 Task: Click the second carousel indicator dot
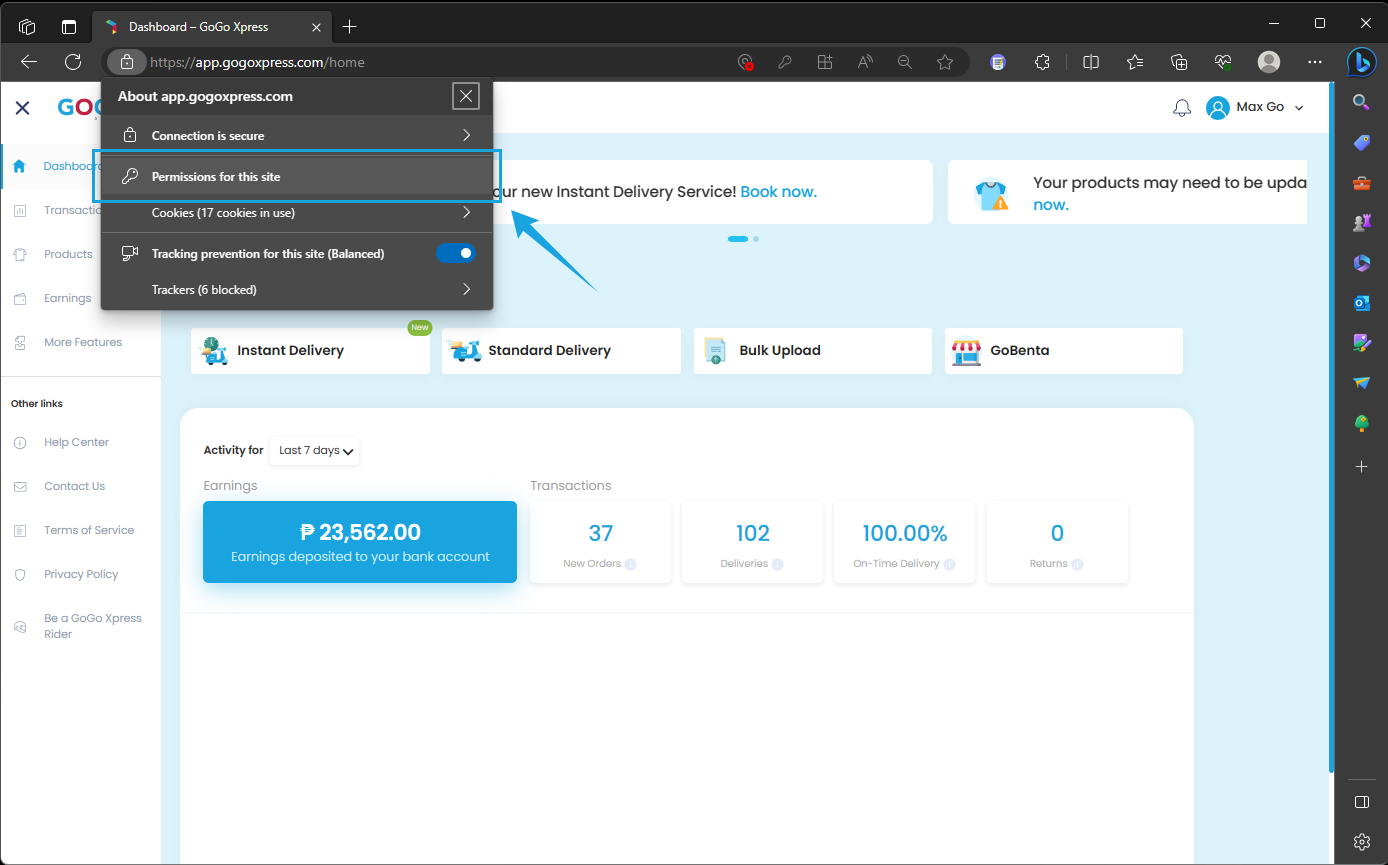(756, 239)
